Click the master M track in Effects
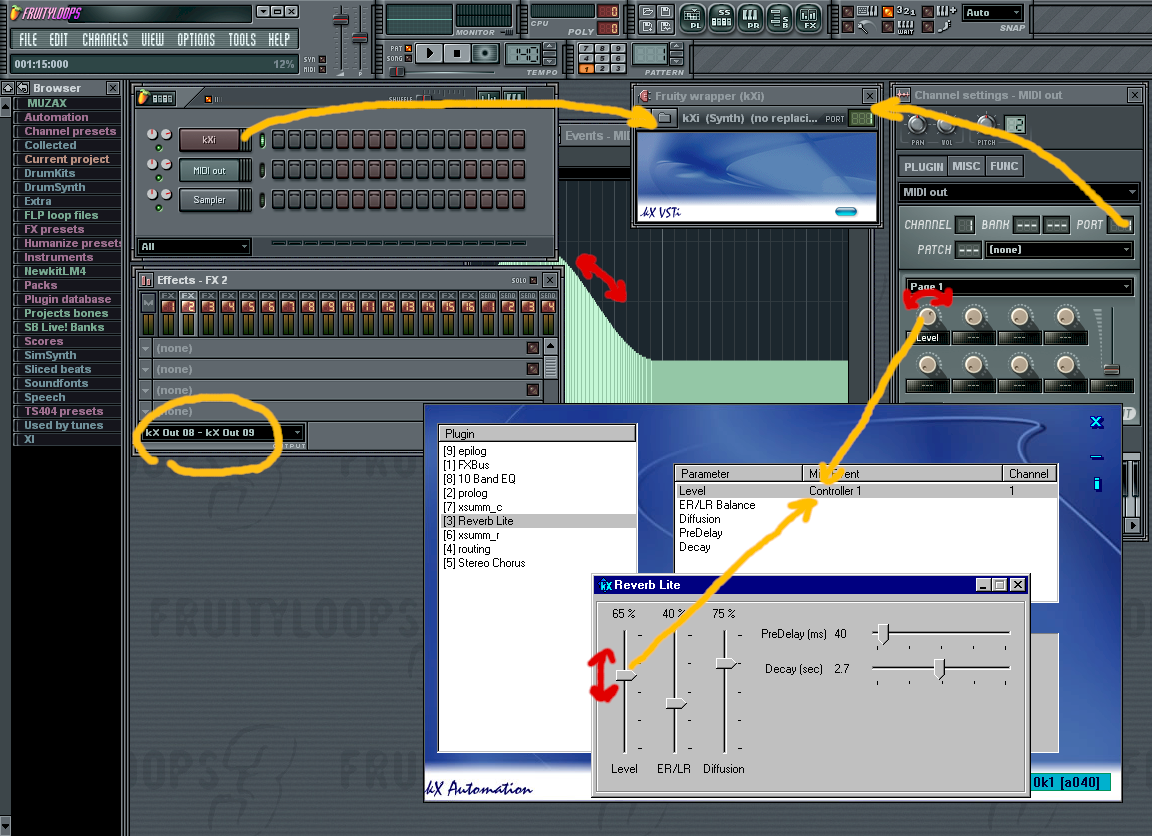The height and width of the screenshot is (836, 1152). coord(148,313)
